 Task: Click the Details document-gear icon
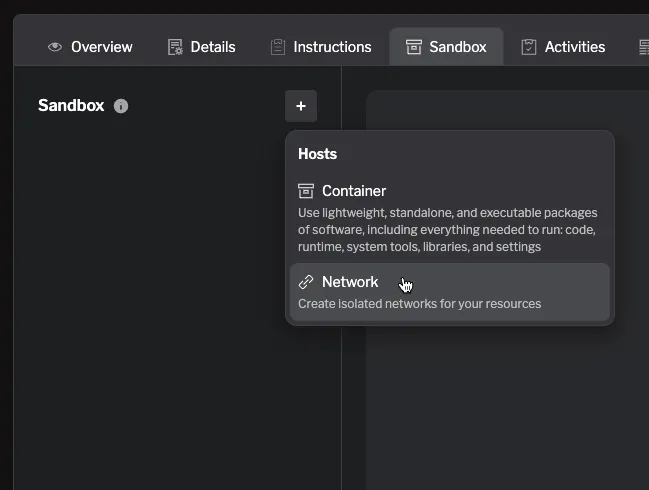(175, 47)
